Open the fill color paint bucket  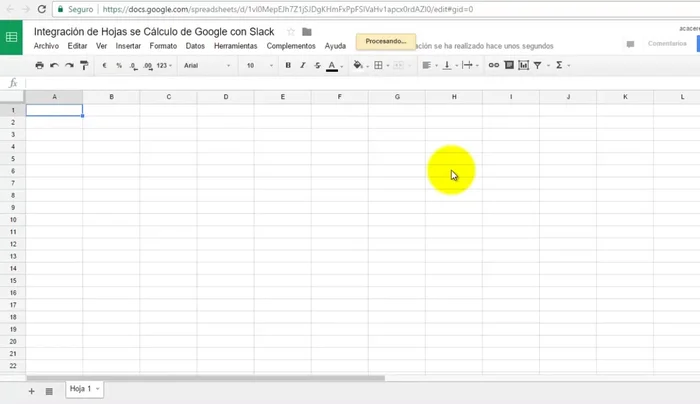(358, 65)
